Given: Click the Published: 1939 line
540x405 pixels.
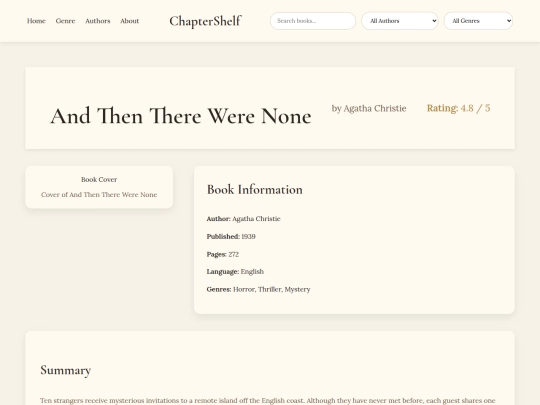Looking at the screenshot, I should coord(231,237).
